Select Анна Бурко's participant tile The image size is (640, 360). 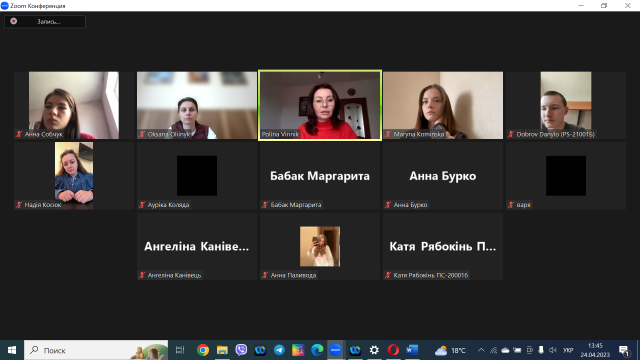443,176
